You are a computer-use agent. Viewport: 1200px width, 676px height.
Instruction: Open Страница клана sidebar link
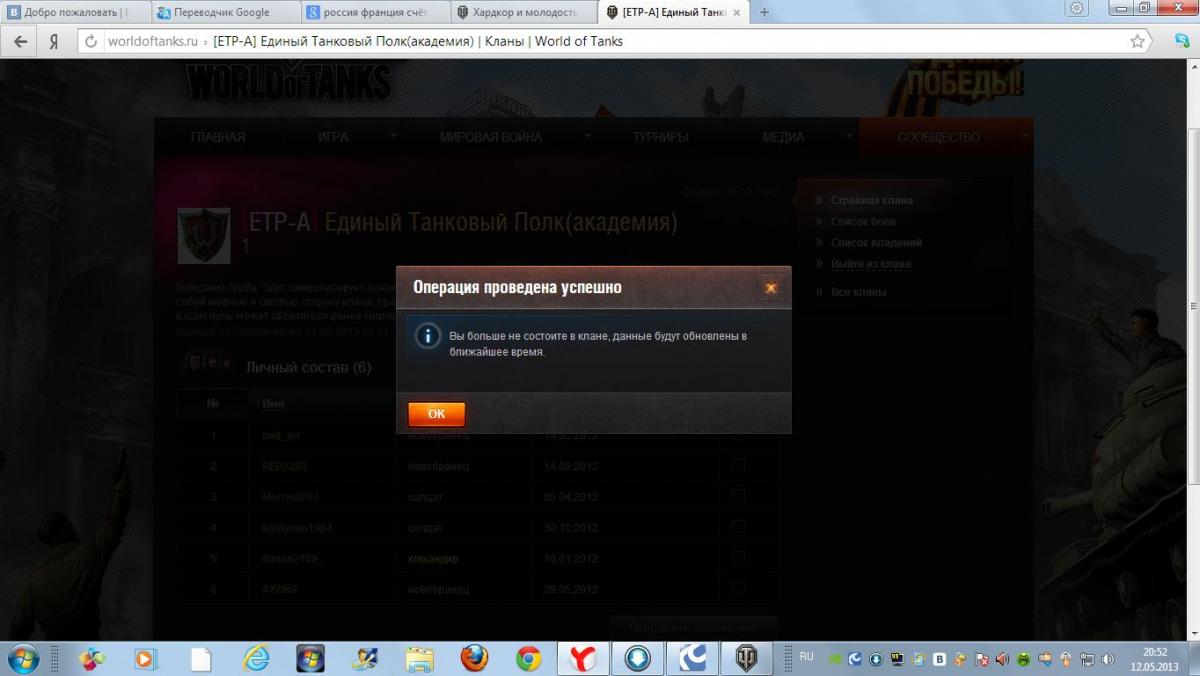(x=871, y=200)
